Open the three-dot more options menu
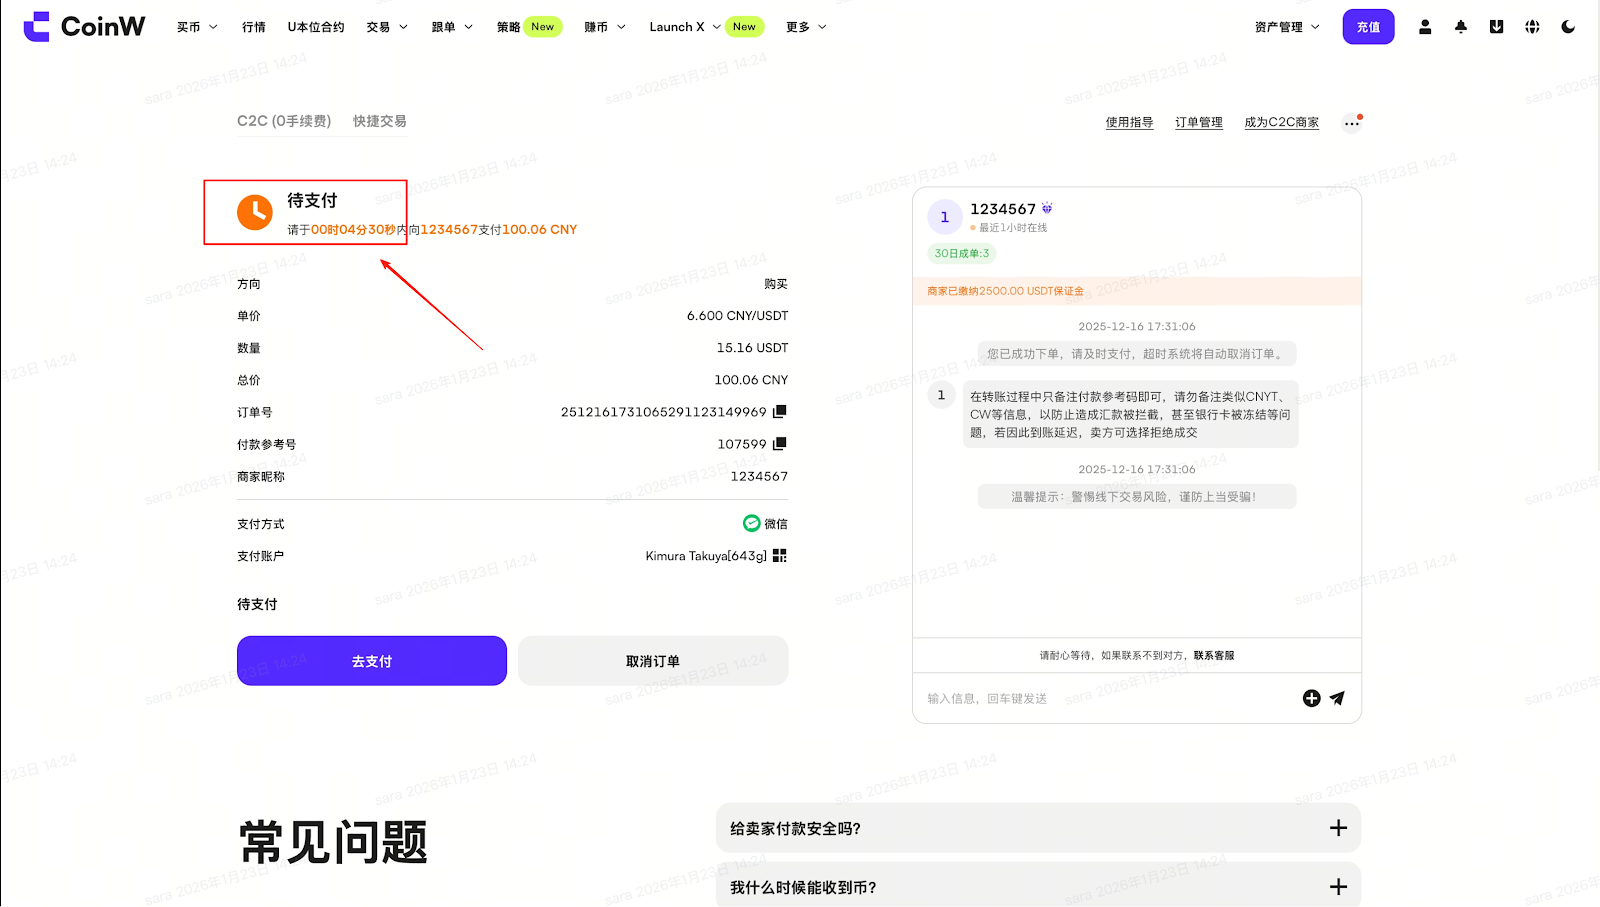 pyautogui.click(x=1351, y=123)
